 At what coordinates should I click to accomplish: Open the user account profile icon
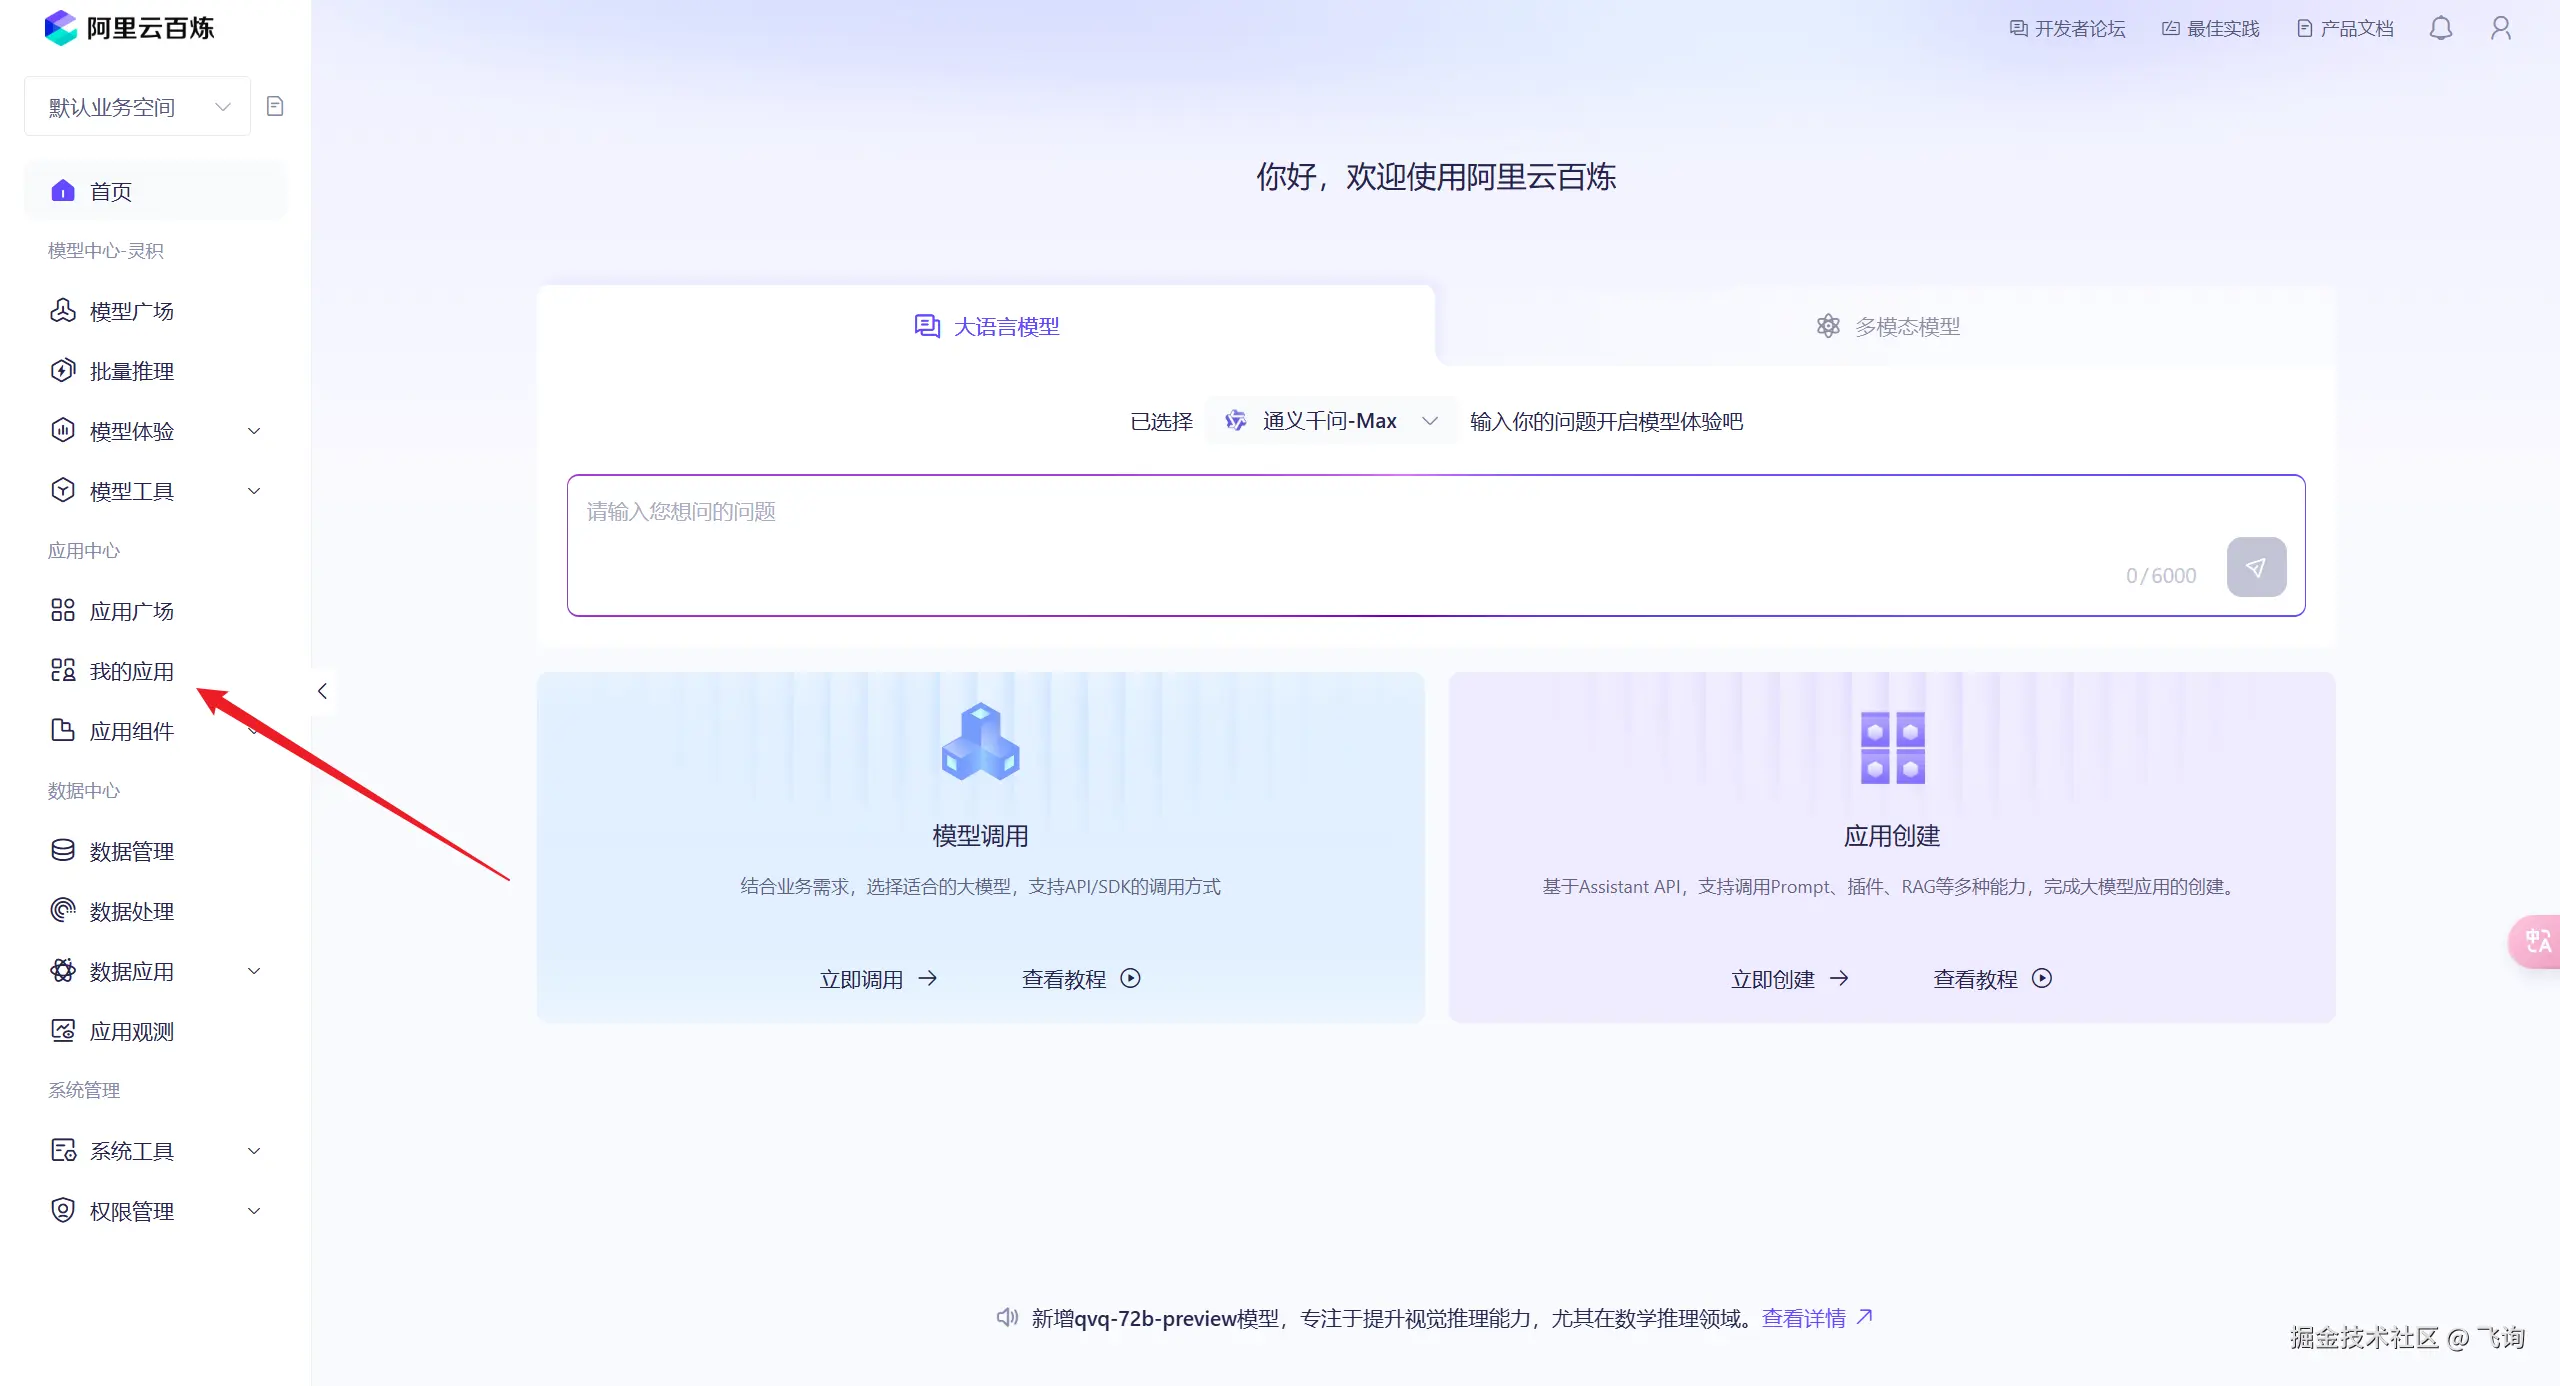click(2500, 28)
